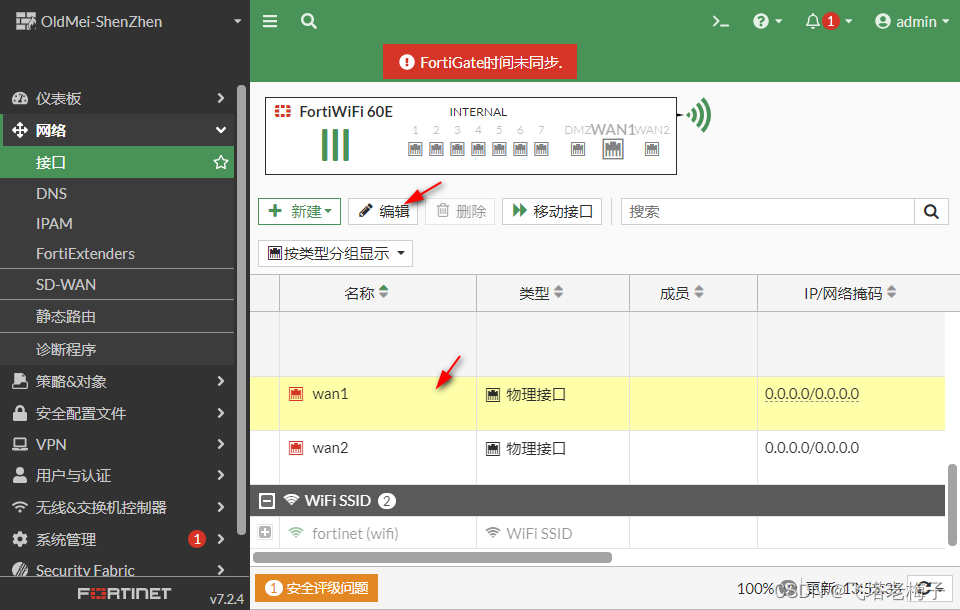
Task: Select the wan1 interface row
Action: coord(598,404)
